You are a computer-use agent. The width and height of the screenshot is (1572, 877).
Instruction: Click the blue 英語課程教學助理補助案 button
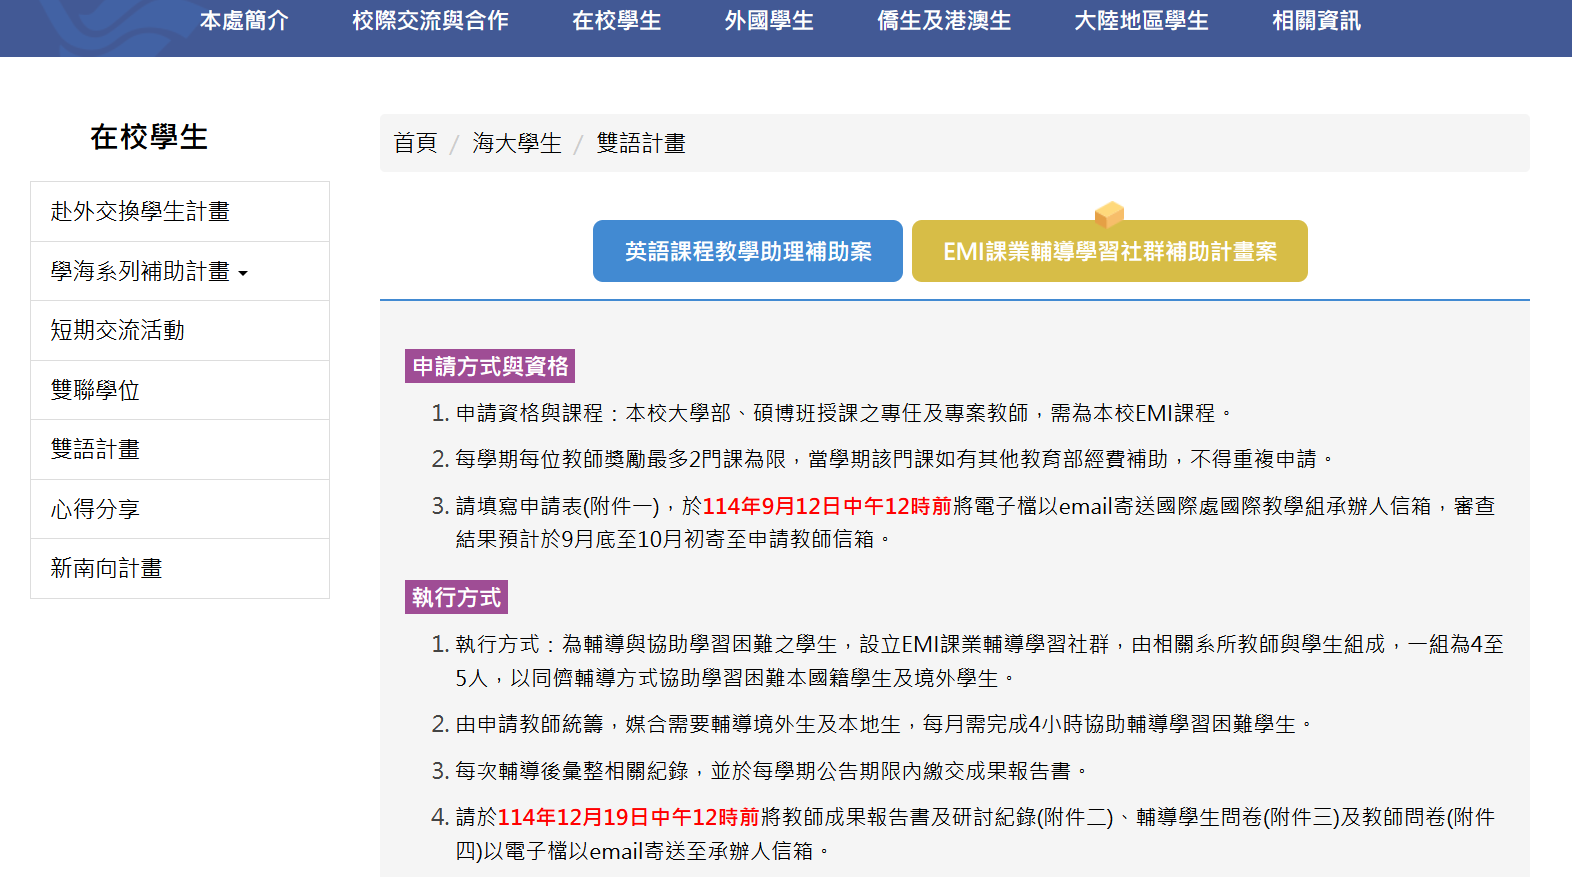click(748, 251)
